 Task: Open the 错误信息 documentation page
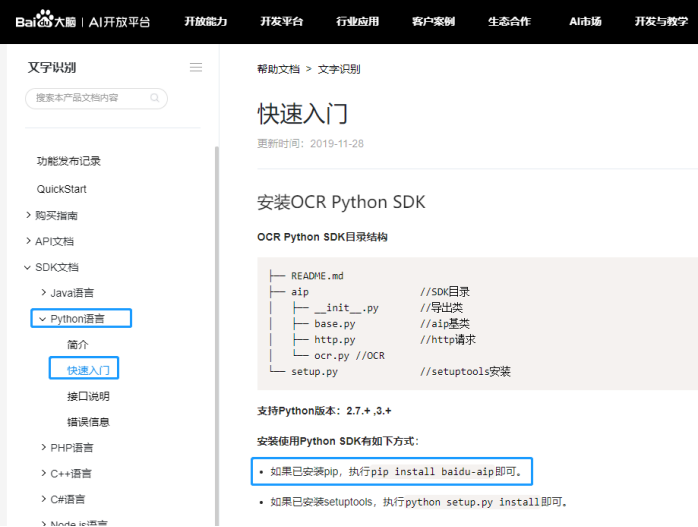point(88,422)
